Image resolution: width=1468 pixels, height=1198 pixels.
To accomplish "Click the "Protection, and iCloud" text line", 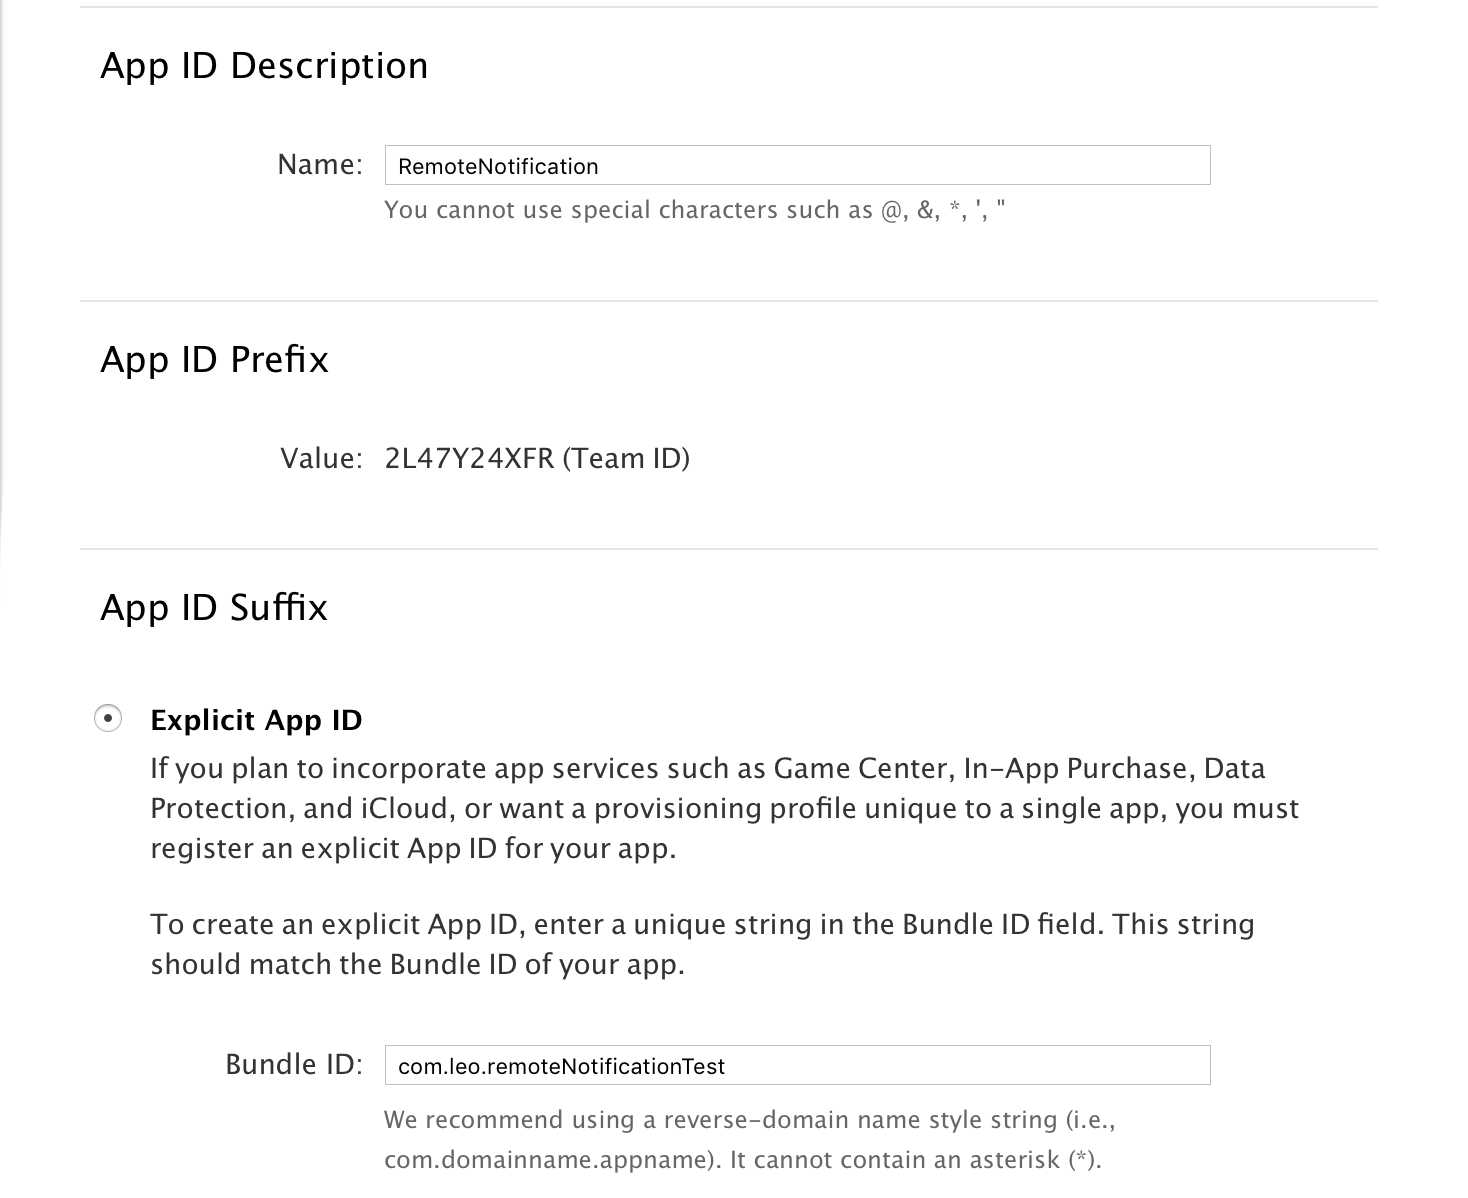I will (x=724, y=809).
